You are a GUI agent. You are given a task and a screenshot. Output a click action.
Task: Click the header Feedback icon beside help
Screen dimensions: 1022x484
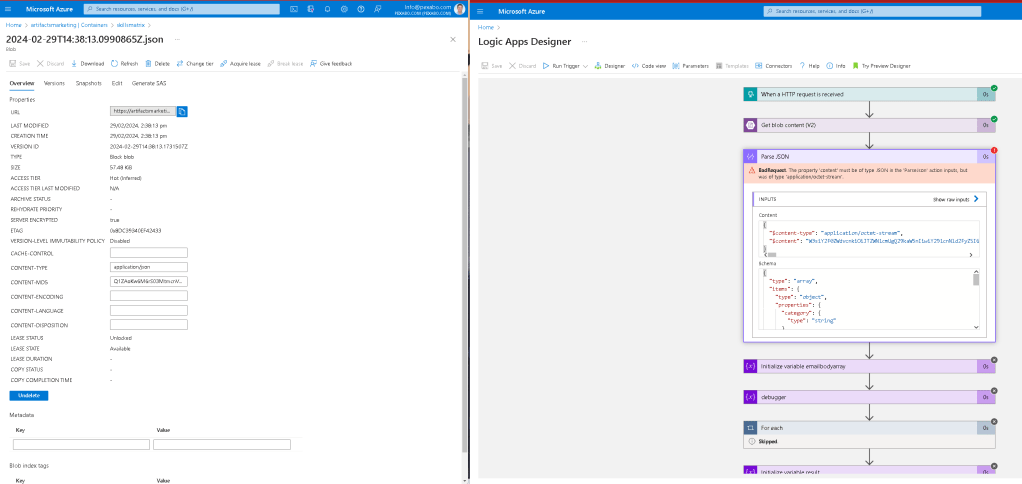(377, 9)
